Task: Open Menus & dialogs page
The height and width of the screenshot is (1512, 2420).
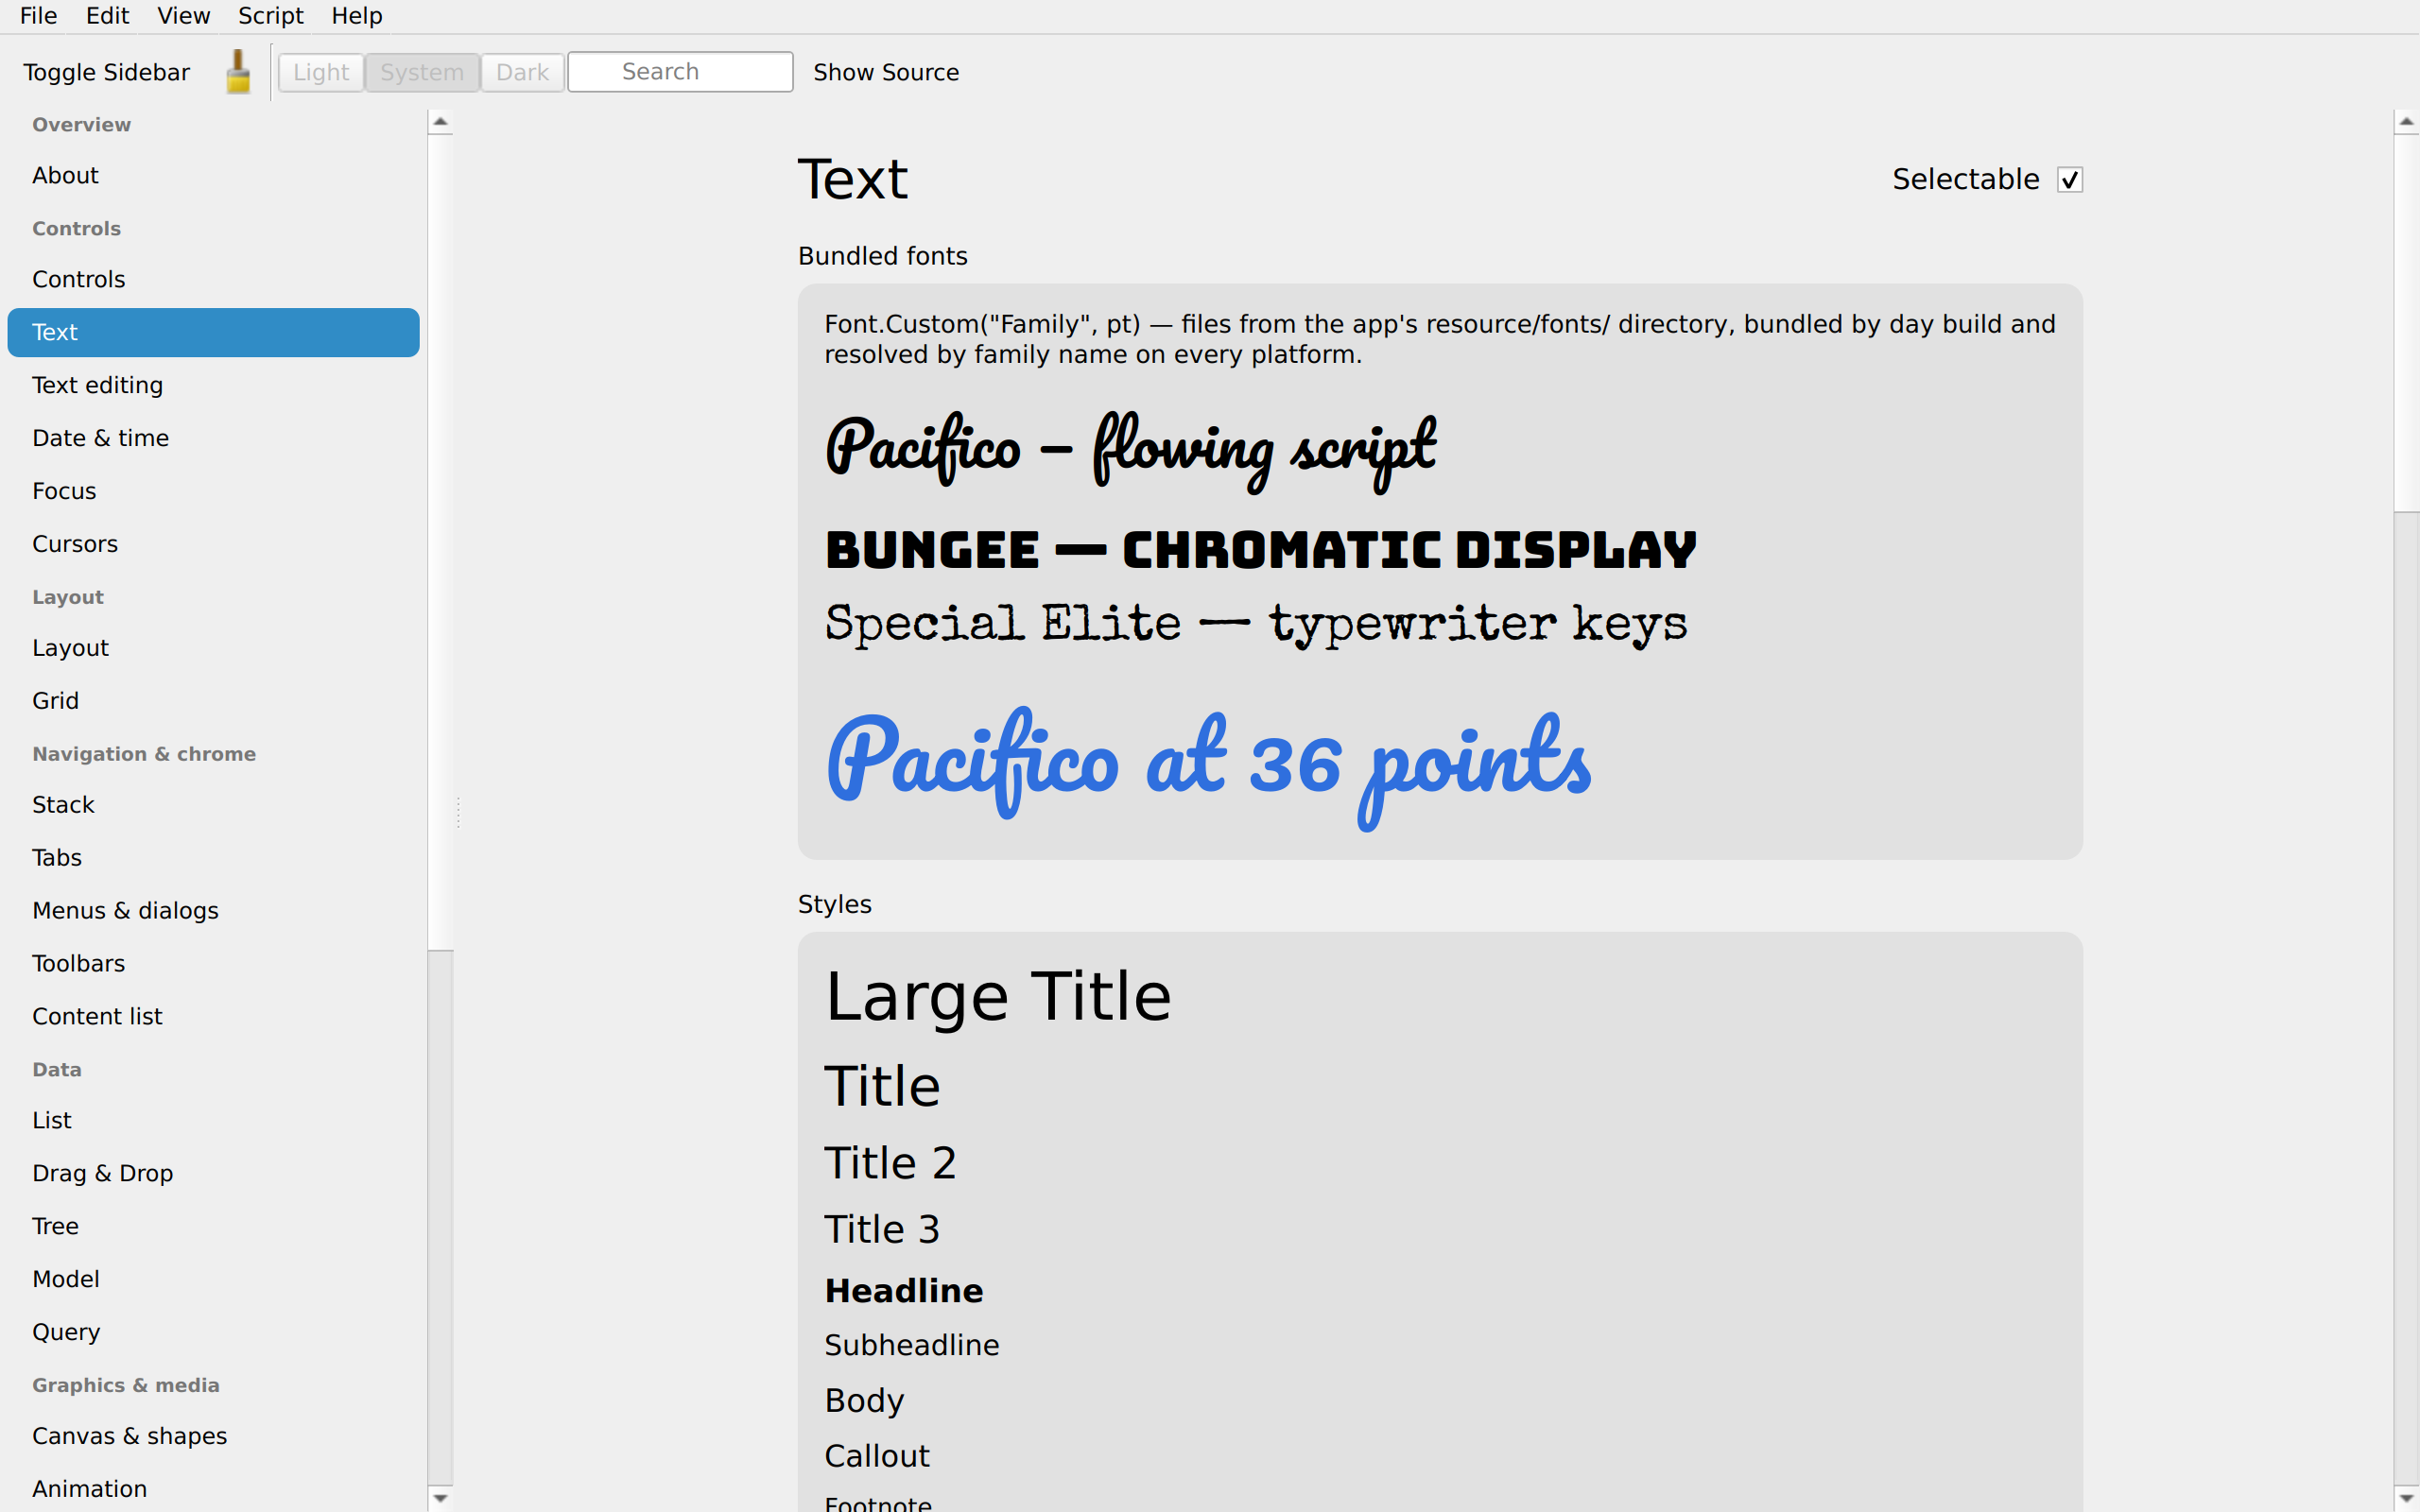Action: [x=213, y=911]
